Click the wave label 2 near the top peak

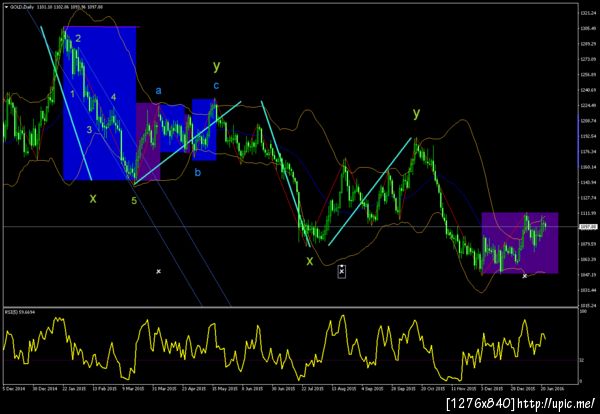[x=78, y=39]
